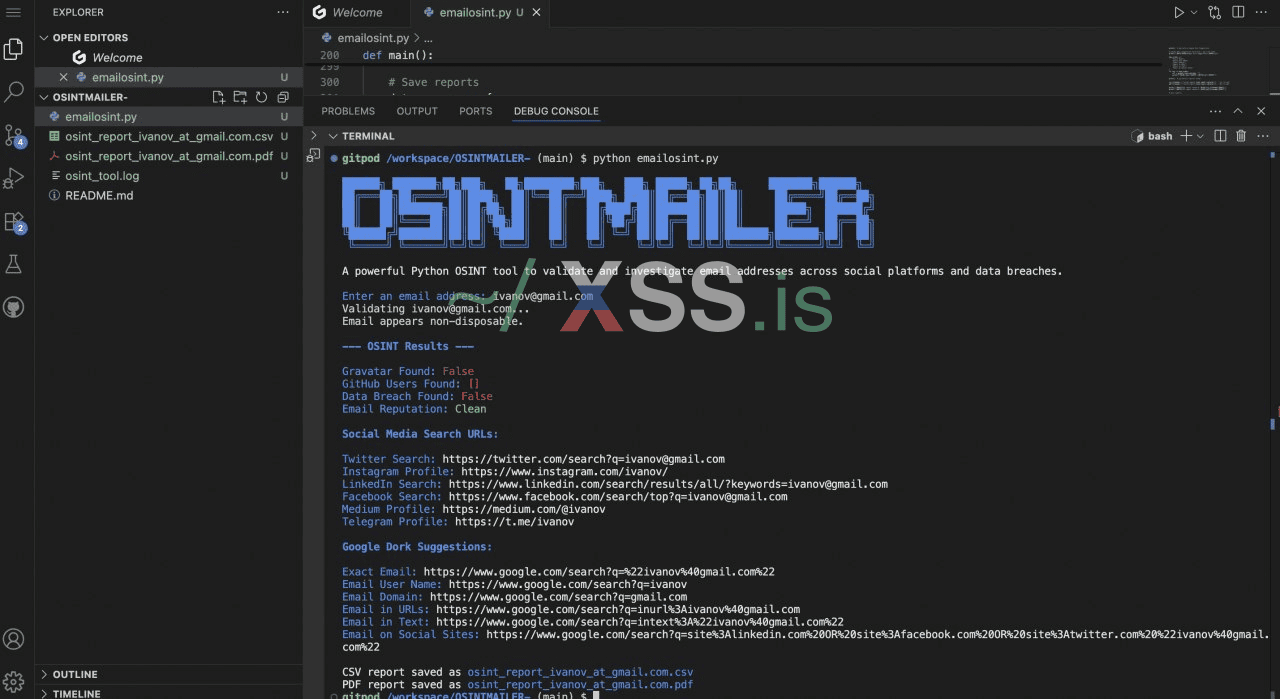The height and width of the screenshot is (699, 1280).
Task: Open panel views and more actions ellipsis
Action: coord(1215,111)
